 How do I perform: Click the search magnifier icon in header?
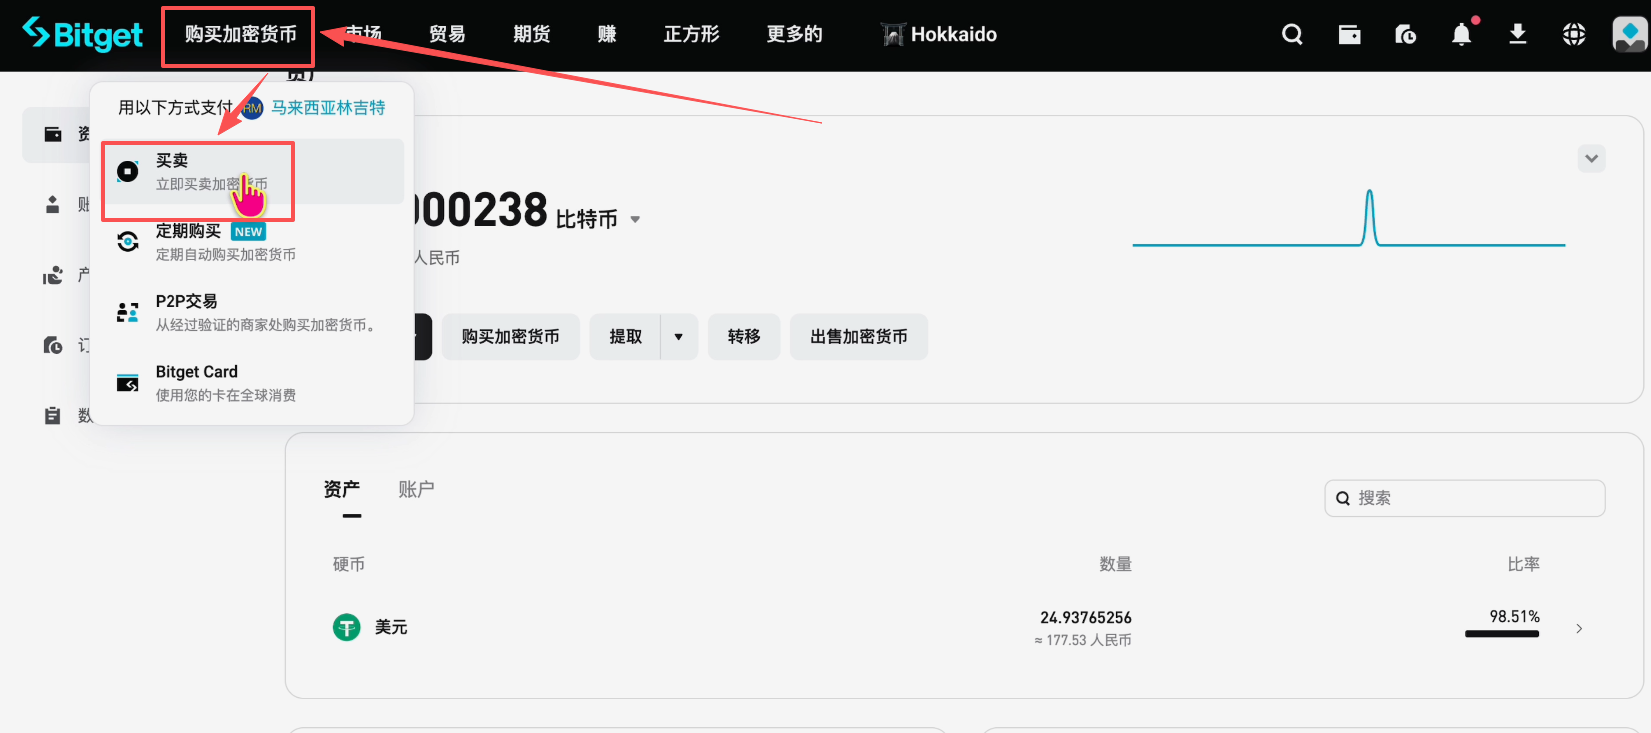tap(1292, 35)
